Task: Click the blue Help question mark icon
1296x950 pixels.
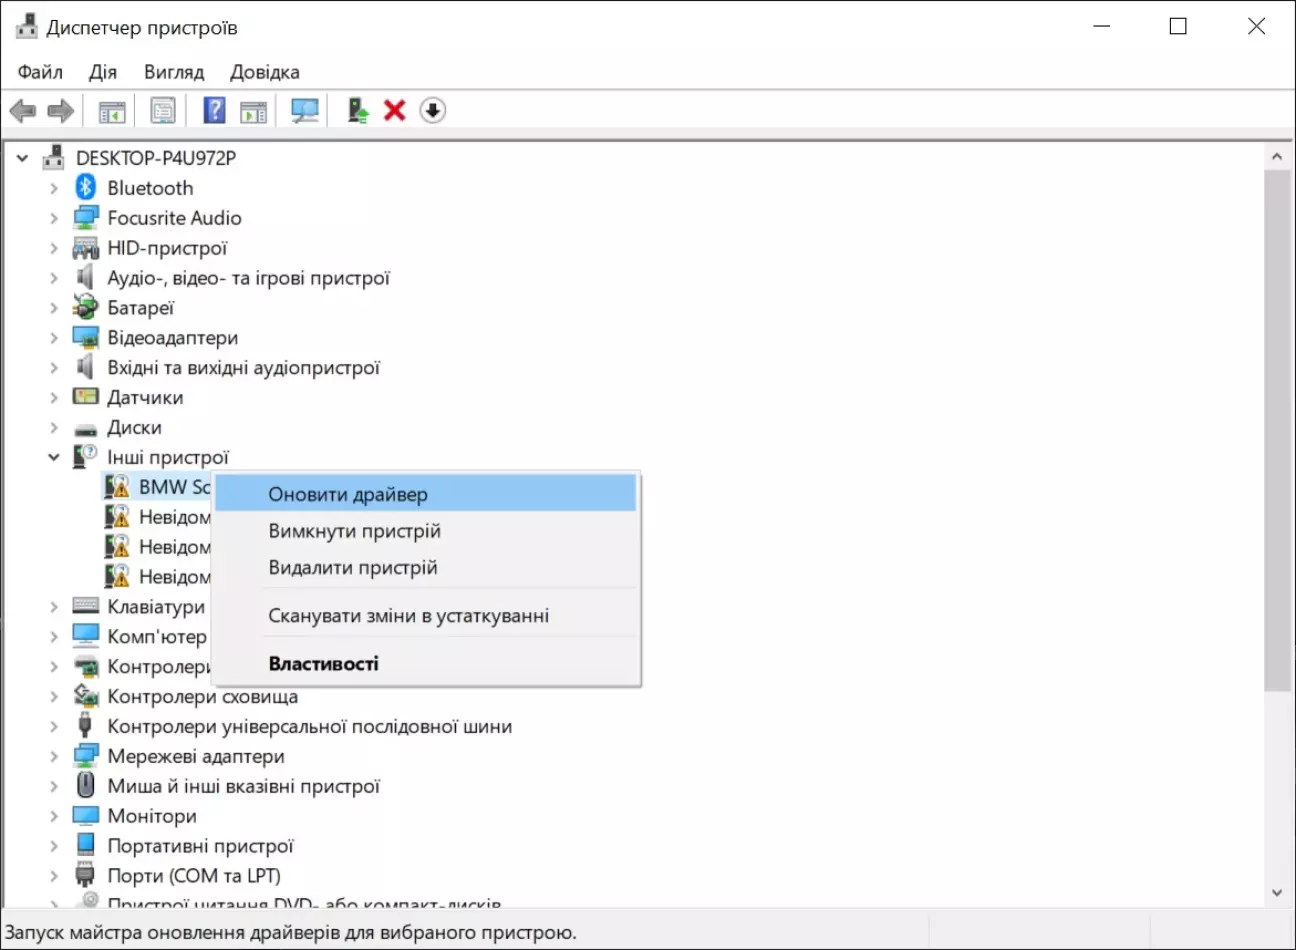Action: click(214, 111)
